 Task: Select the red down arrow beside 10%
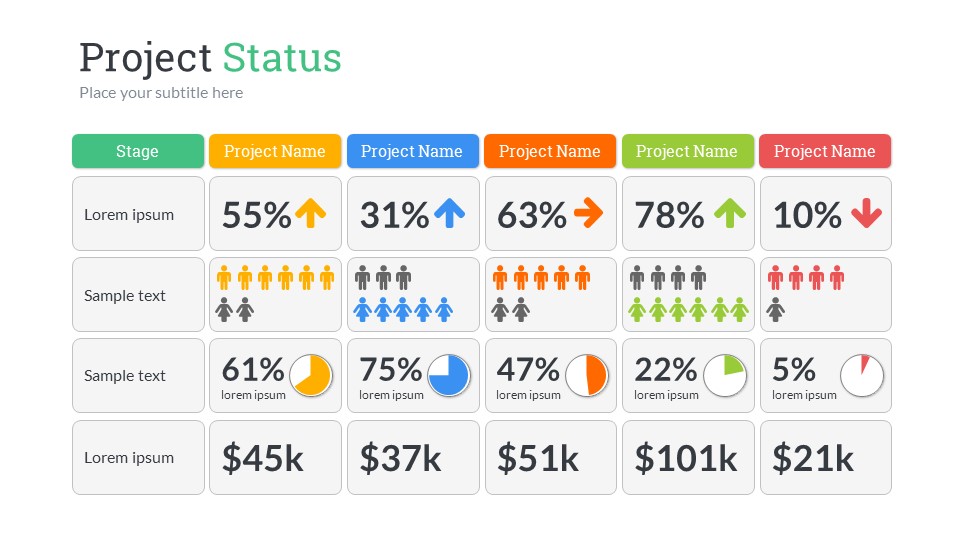[866, 213]
